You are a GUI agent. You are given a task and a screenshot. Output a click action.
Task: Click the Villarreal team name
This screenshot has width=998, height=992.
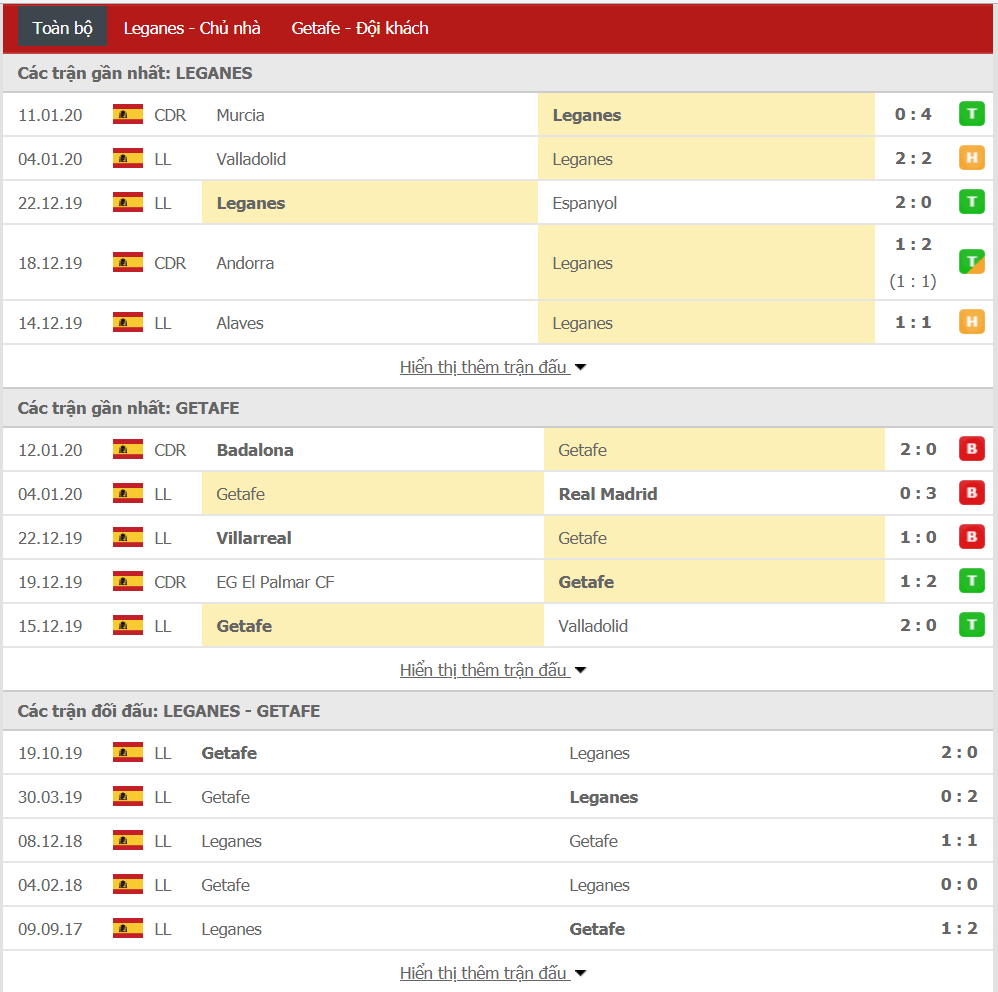click(253, 538)
